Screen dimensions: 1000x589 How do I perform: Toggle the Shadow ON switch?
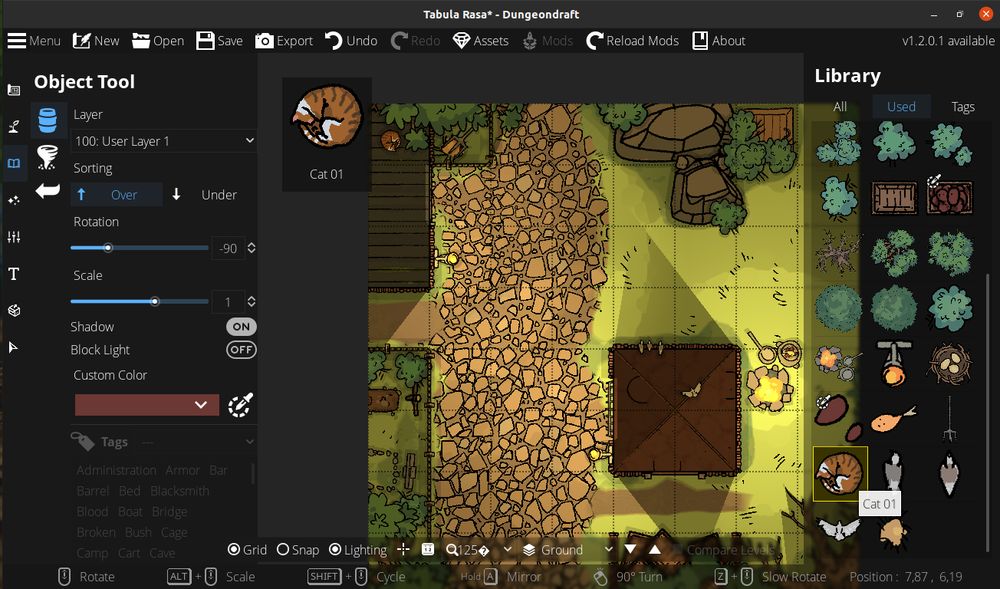tap(241, 326)
